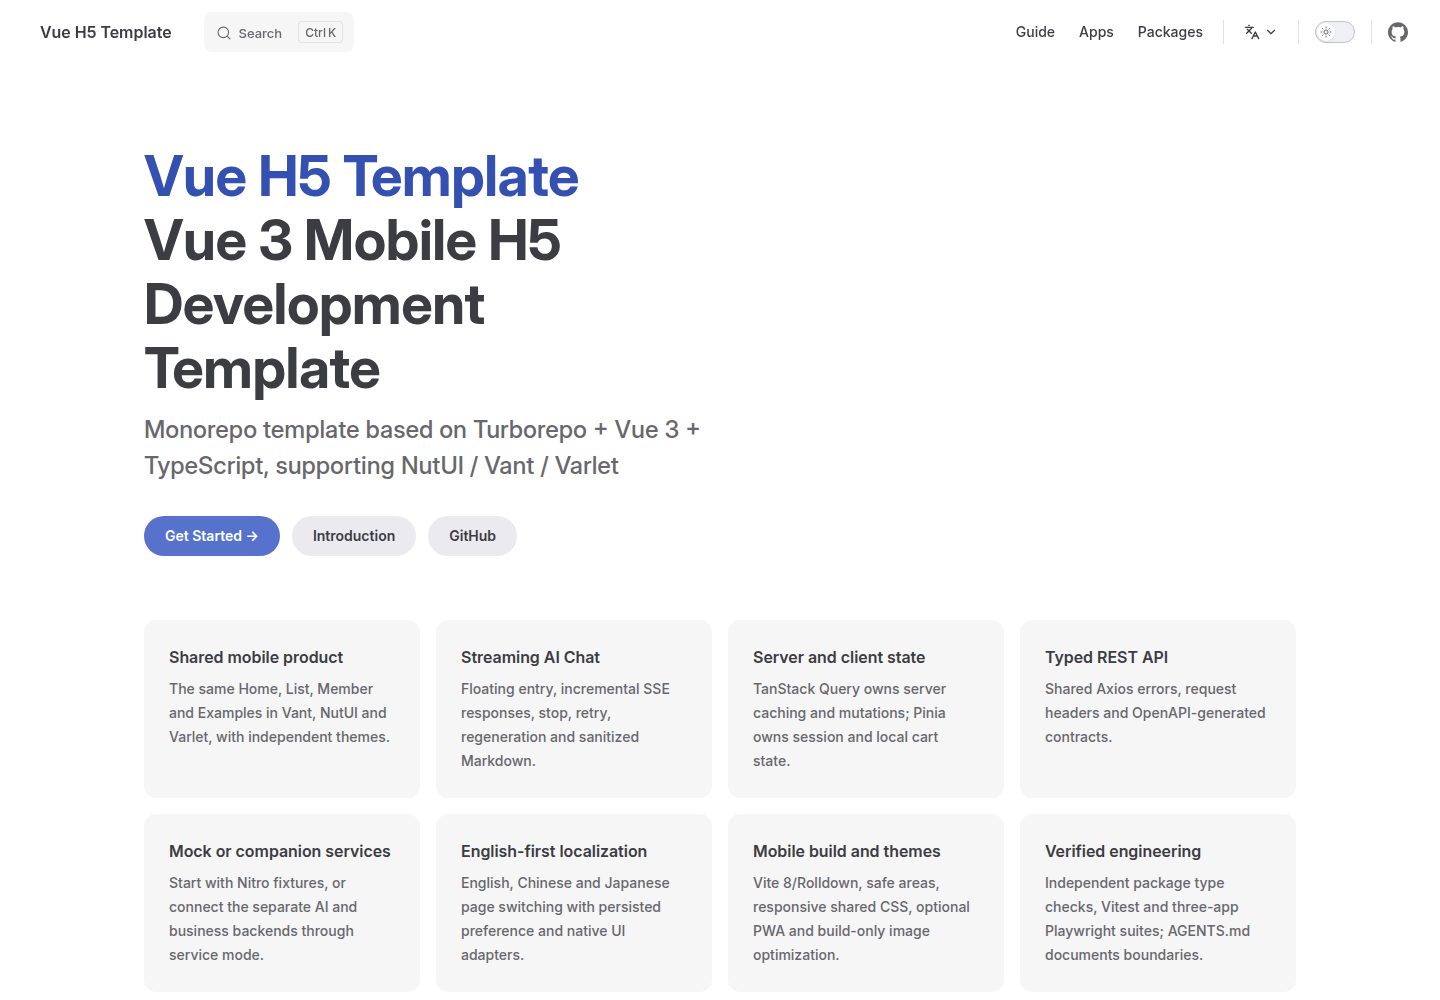Click the GitHub hero button
The height and width of the screenshot is (1000, 1440).
coord(472,536)
